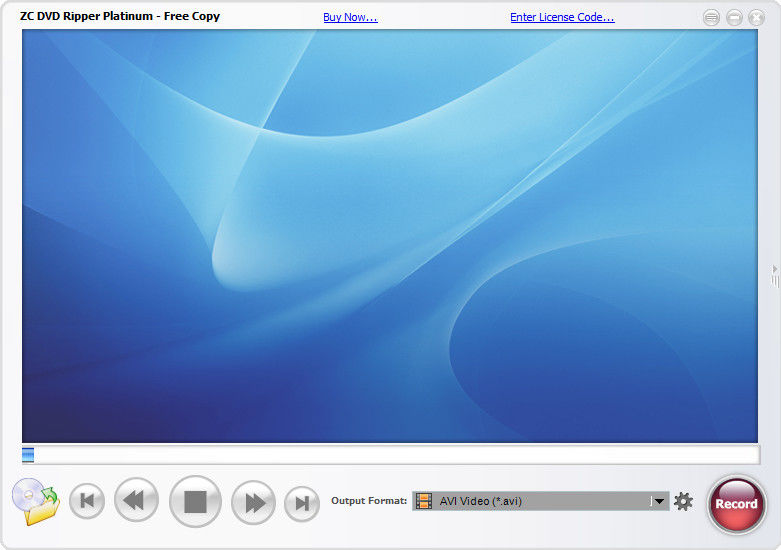Click the red Record button
Screen dimensions: 781x550
[737, 504]
